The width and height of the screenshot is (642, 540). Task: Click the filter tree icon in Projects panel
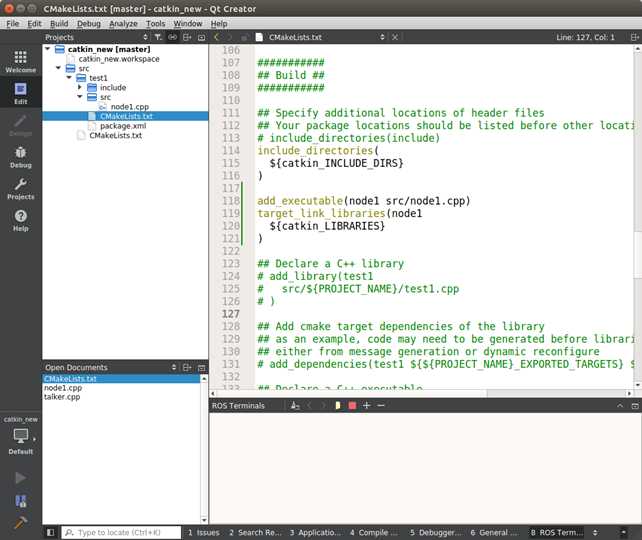[x=158, y=37]
